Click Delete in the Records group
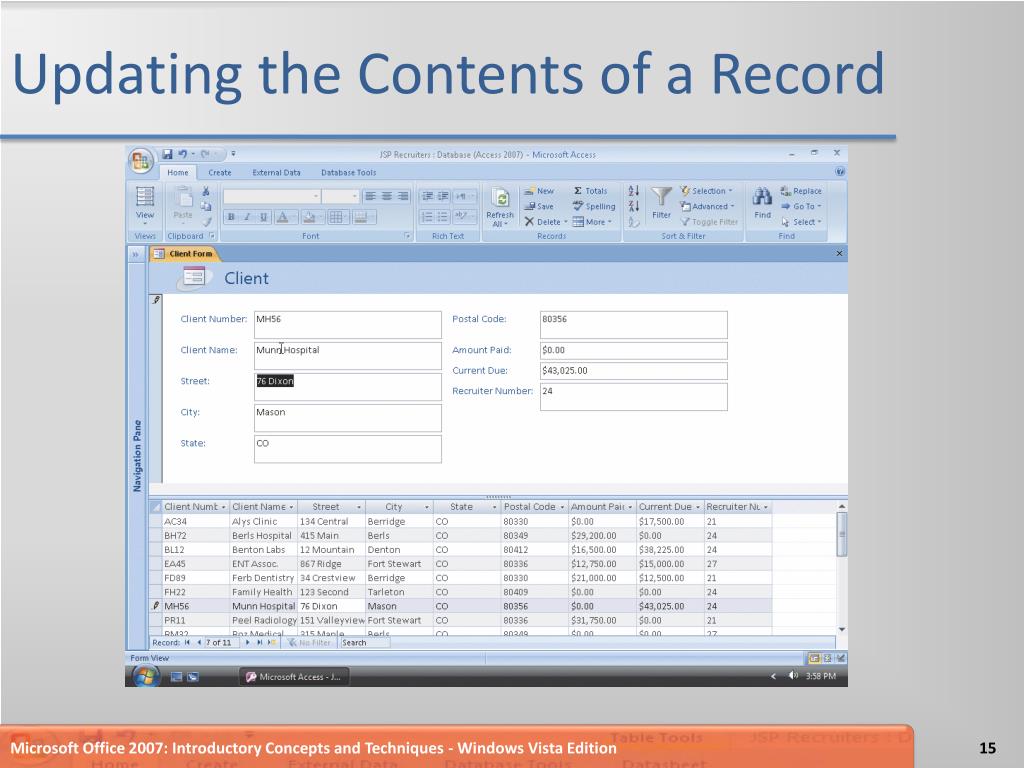The image size is (1024, 768). point(546,222)
